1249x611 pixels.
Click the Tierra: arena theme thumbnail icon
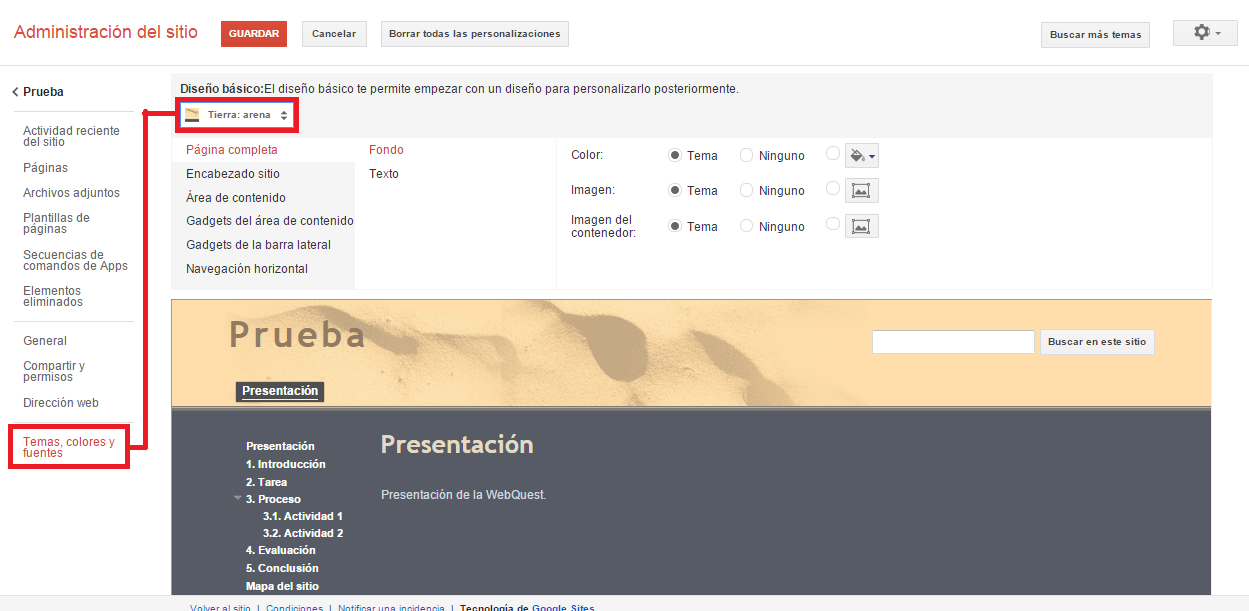click(x=192, y=115)
